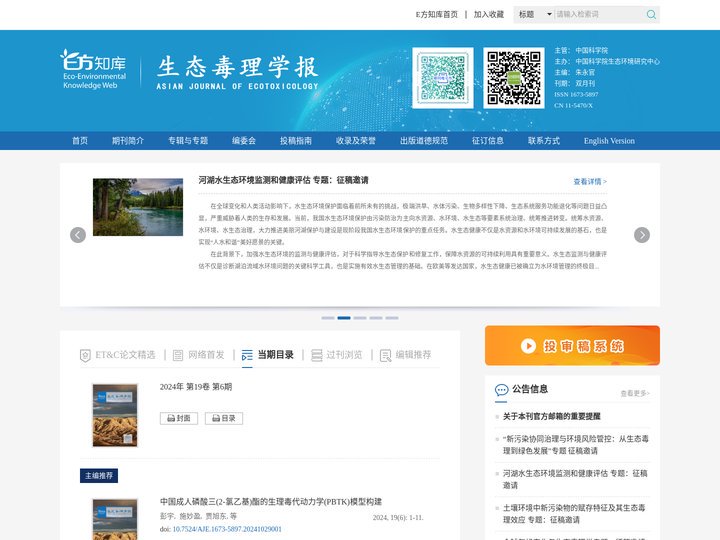Open the 标题 search type dropdown
This screenshot has width=720, height=540.
[x=534, y=15]
